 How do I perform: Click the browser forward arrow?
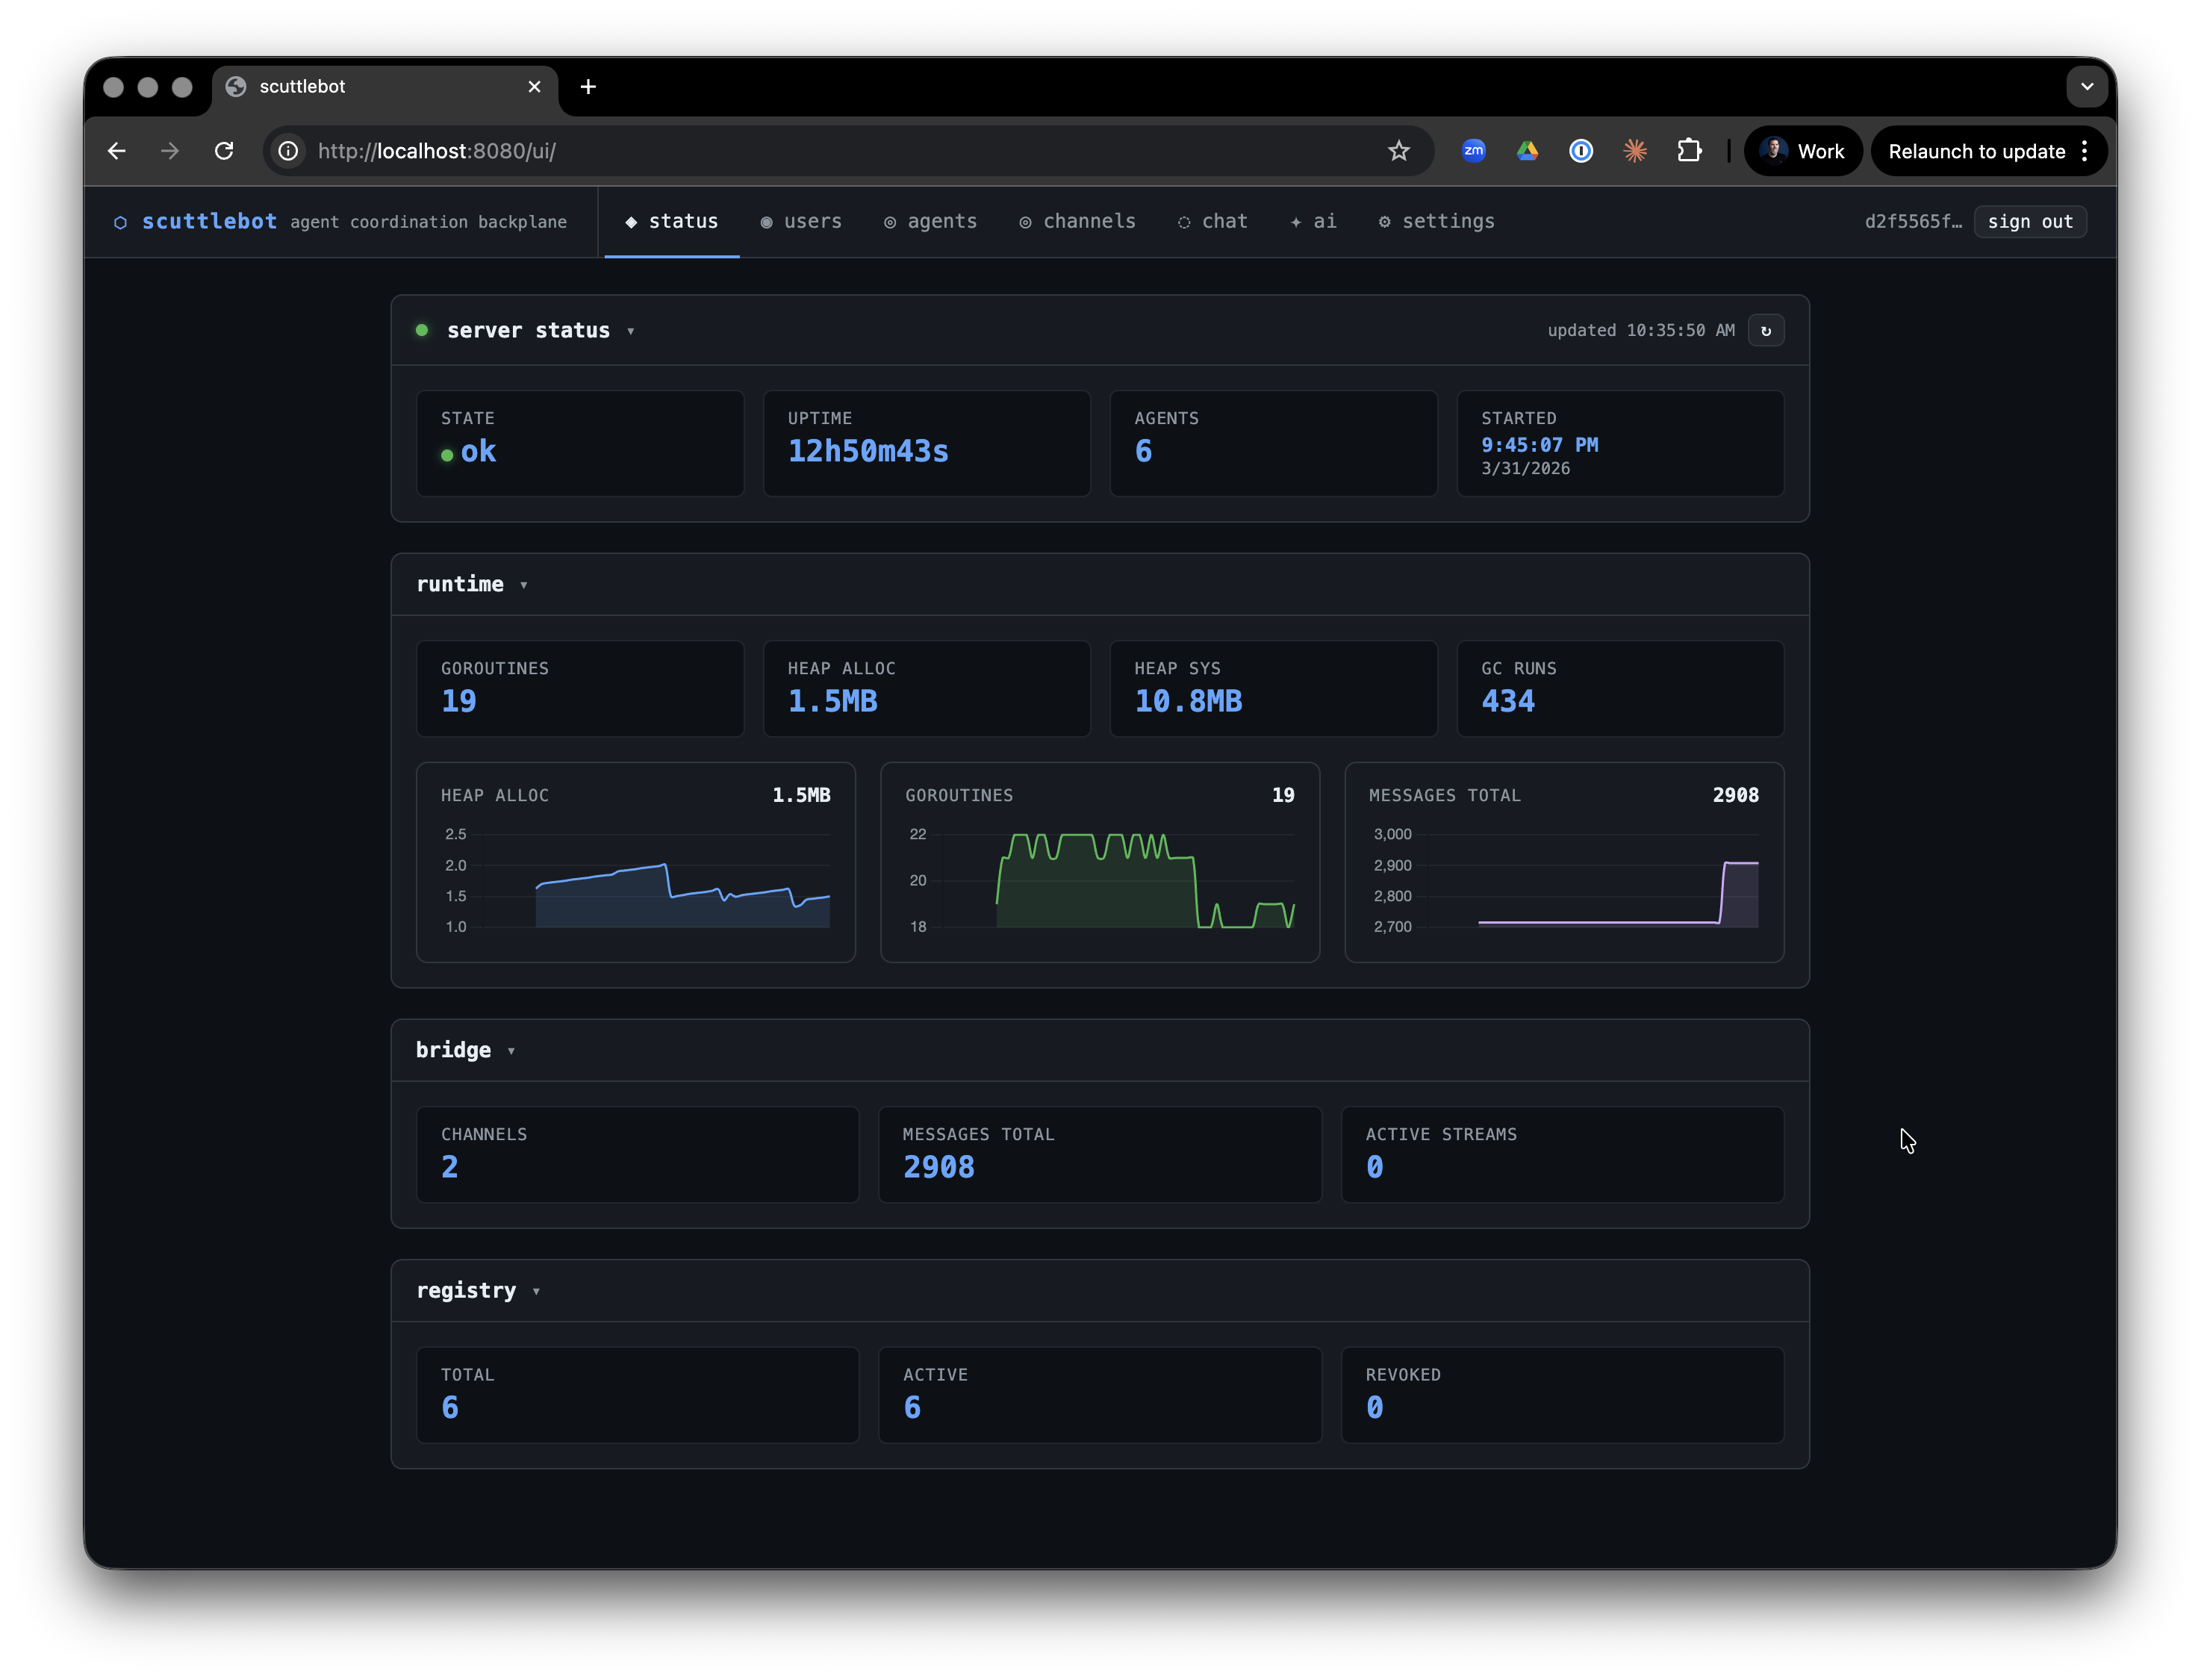click(x=170, y=151)
